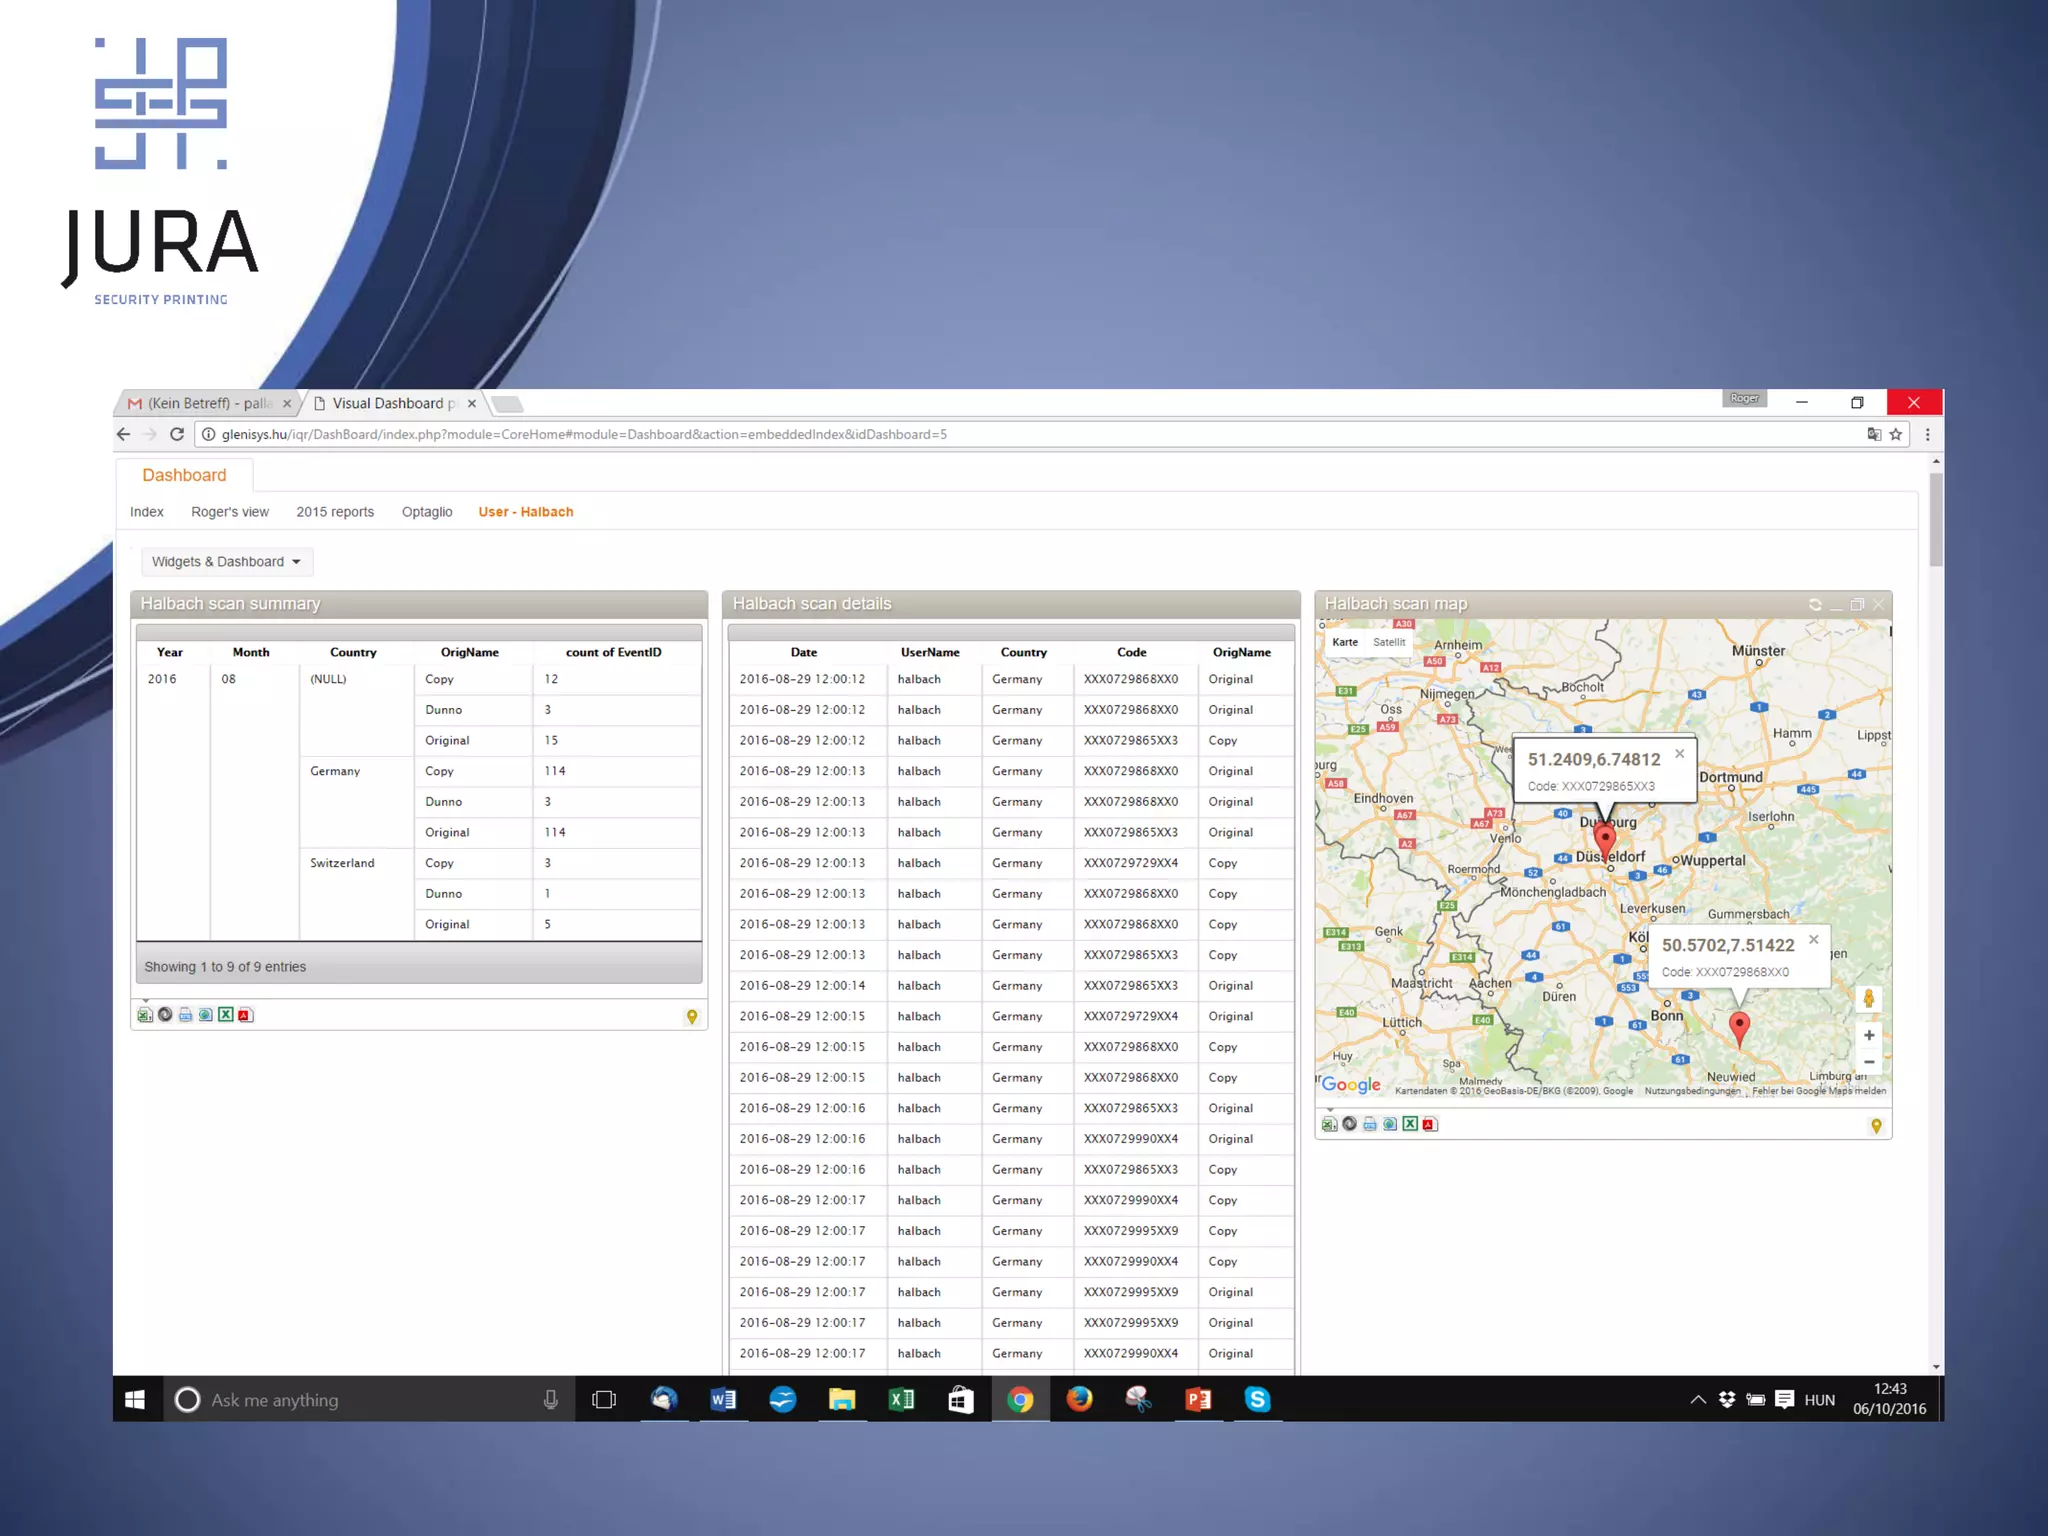Click print icon below scan summary table
This screenshot has width=2048, height=1536.
(185, 1015)
